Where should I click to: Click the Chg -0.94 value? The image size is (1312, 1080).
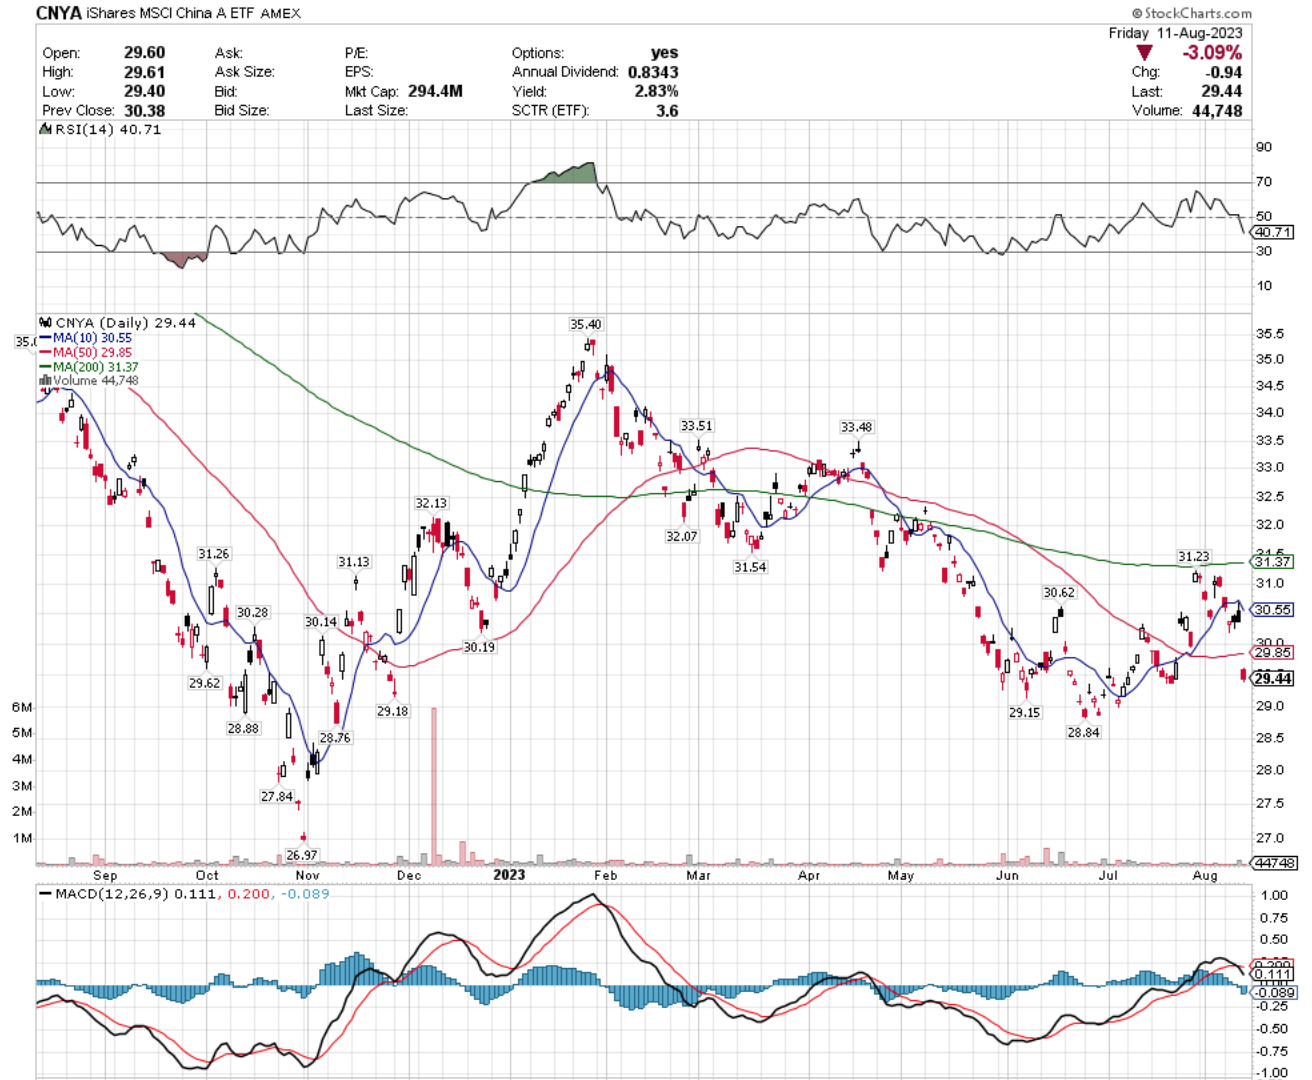tap(1224, 72)
